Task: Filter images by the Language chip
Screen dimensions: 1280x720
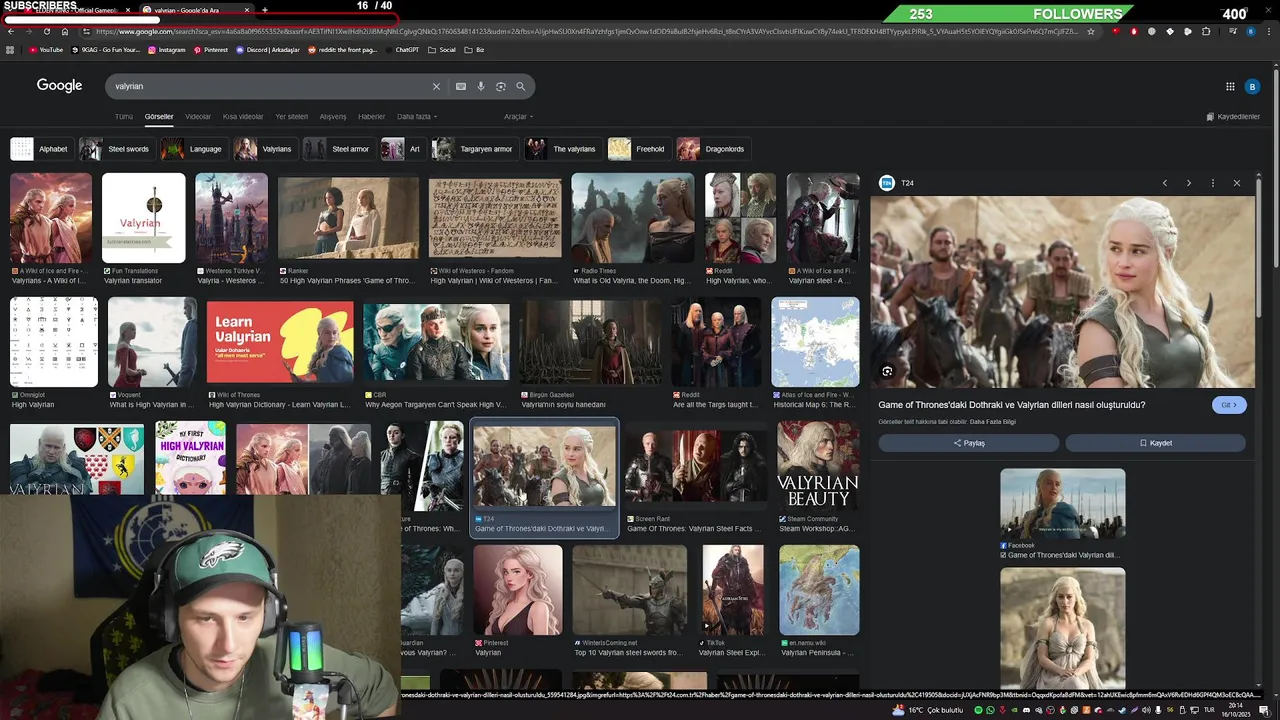Action: tap(194, 149)
